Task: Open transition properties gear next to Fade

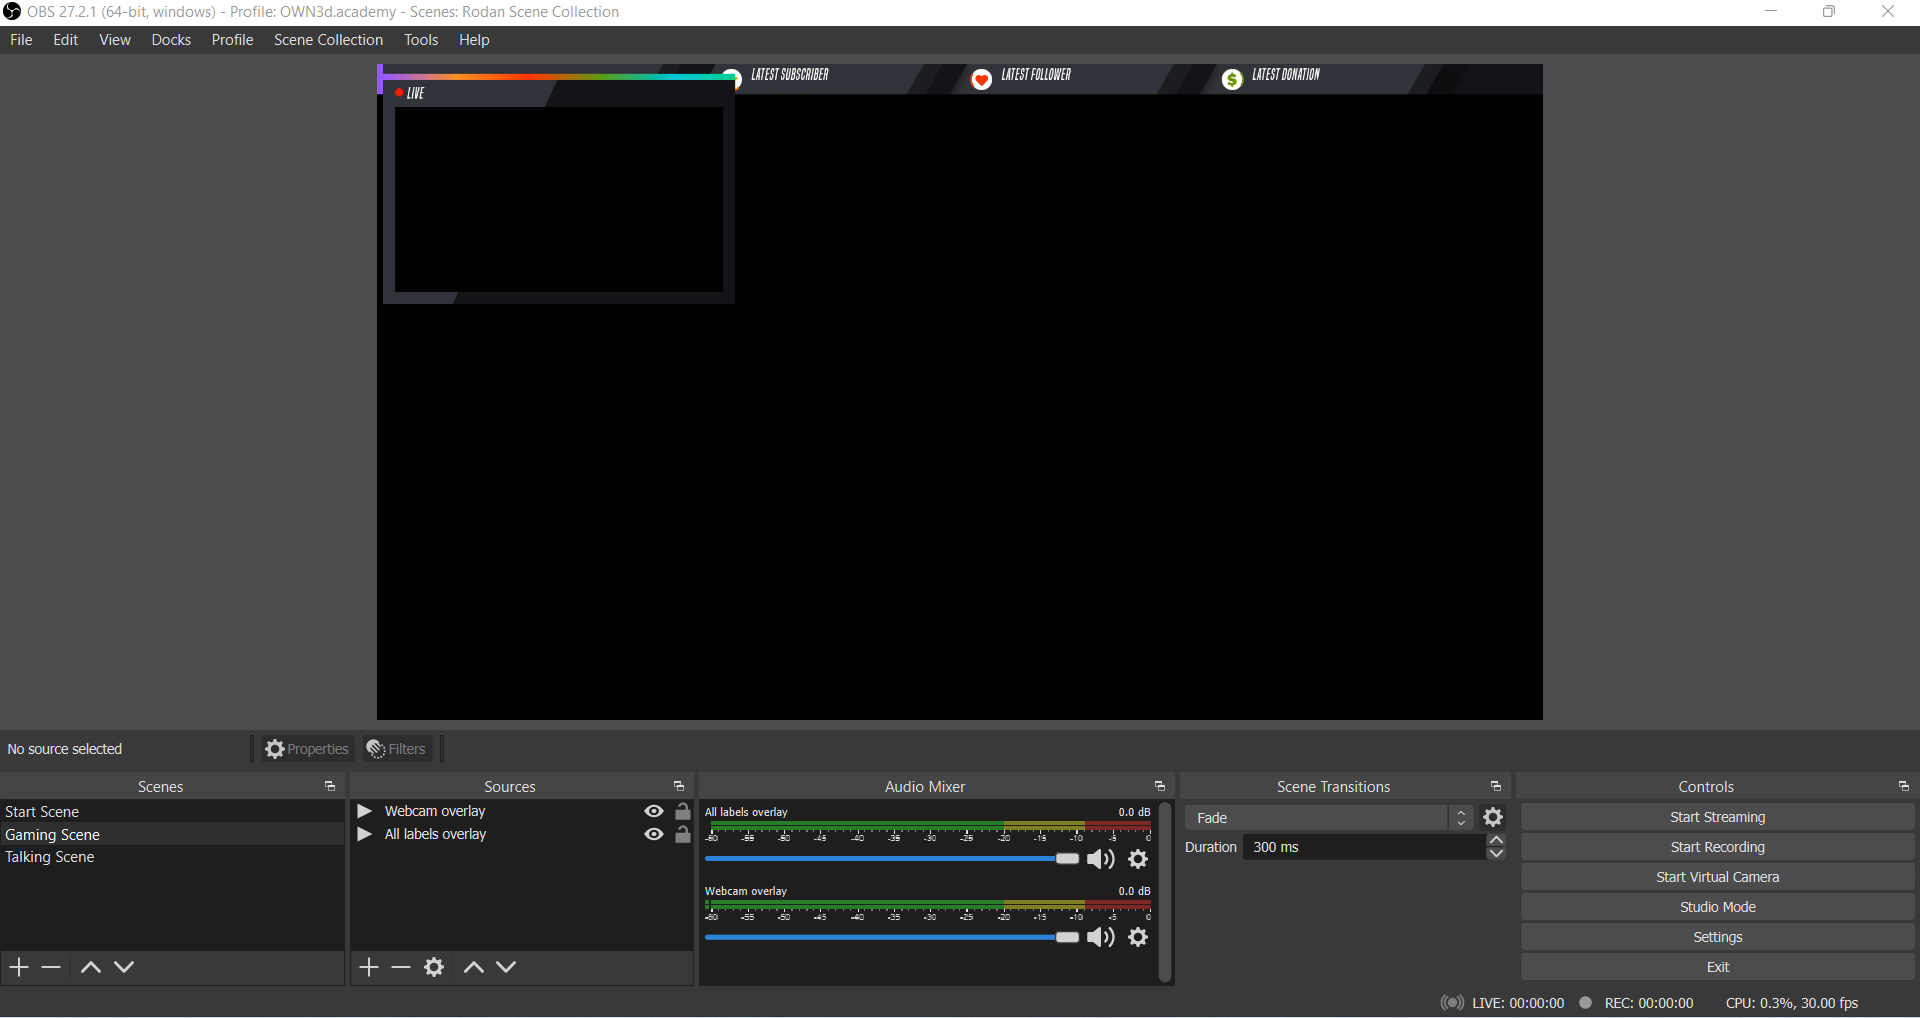Action: pyautogui.click(x=1493, y=817)
